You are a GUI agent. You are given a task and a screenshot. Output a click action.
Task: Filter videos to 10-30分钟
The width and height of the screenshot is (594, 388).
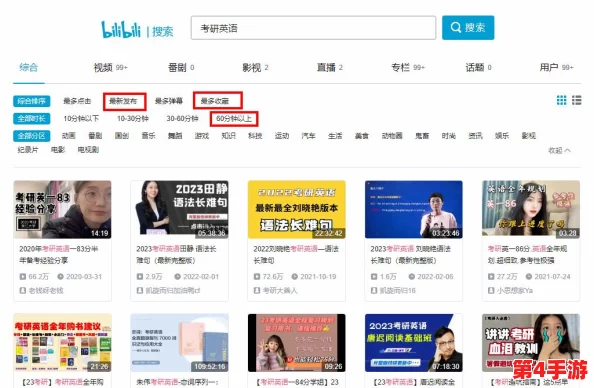tap(133, 119)
